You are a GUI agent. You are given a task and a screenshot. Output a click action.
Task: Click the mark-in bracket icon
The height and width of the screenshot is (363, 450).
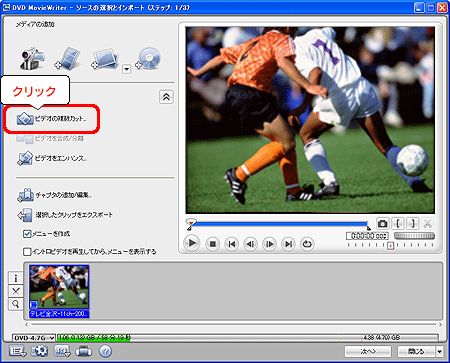point(398,223)
